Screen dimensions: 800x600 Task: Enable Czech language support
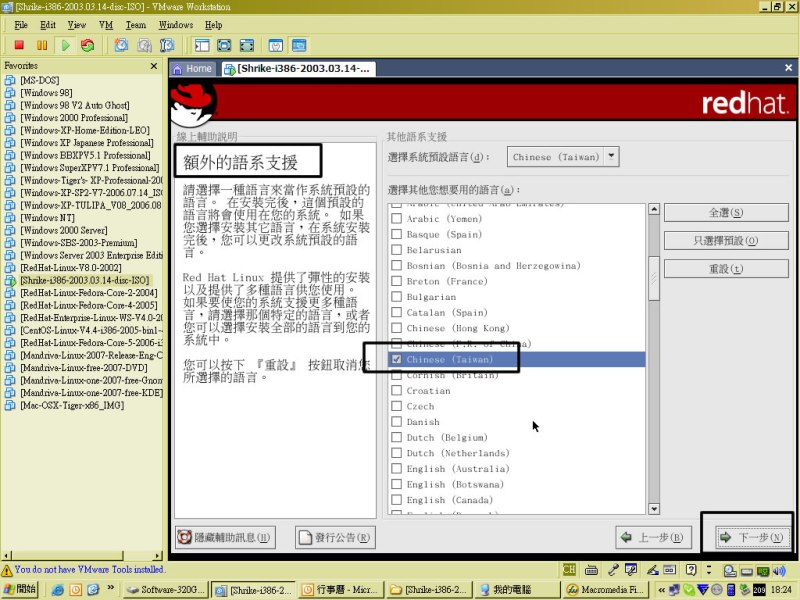396,407
